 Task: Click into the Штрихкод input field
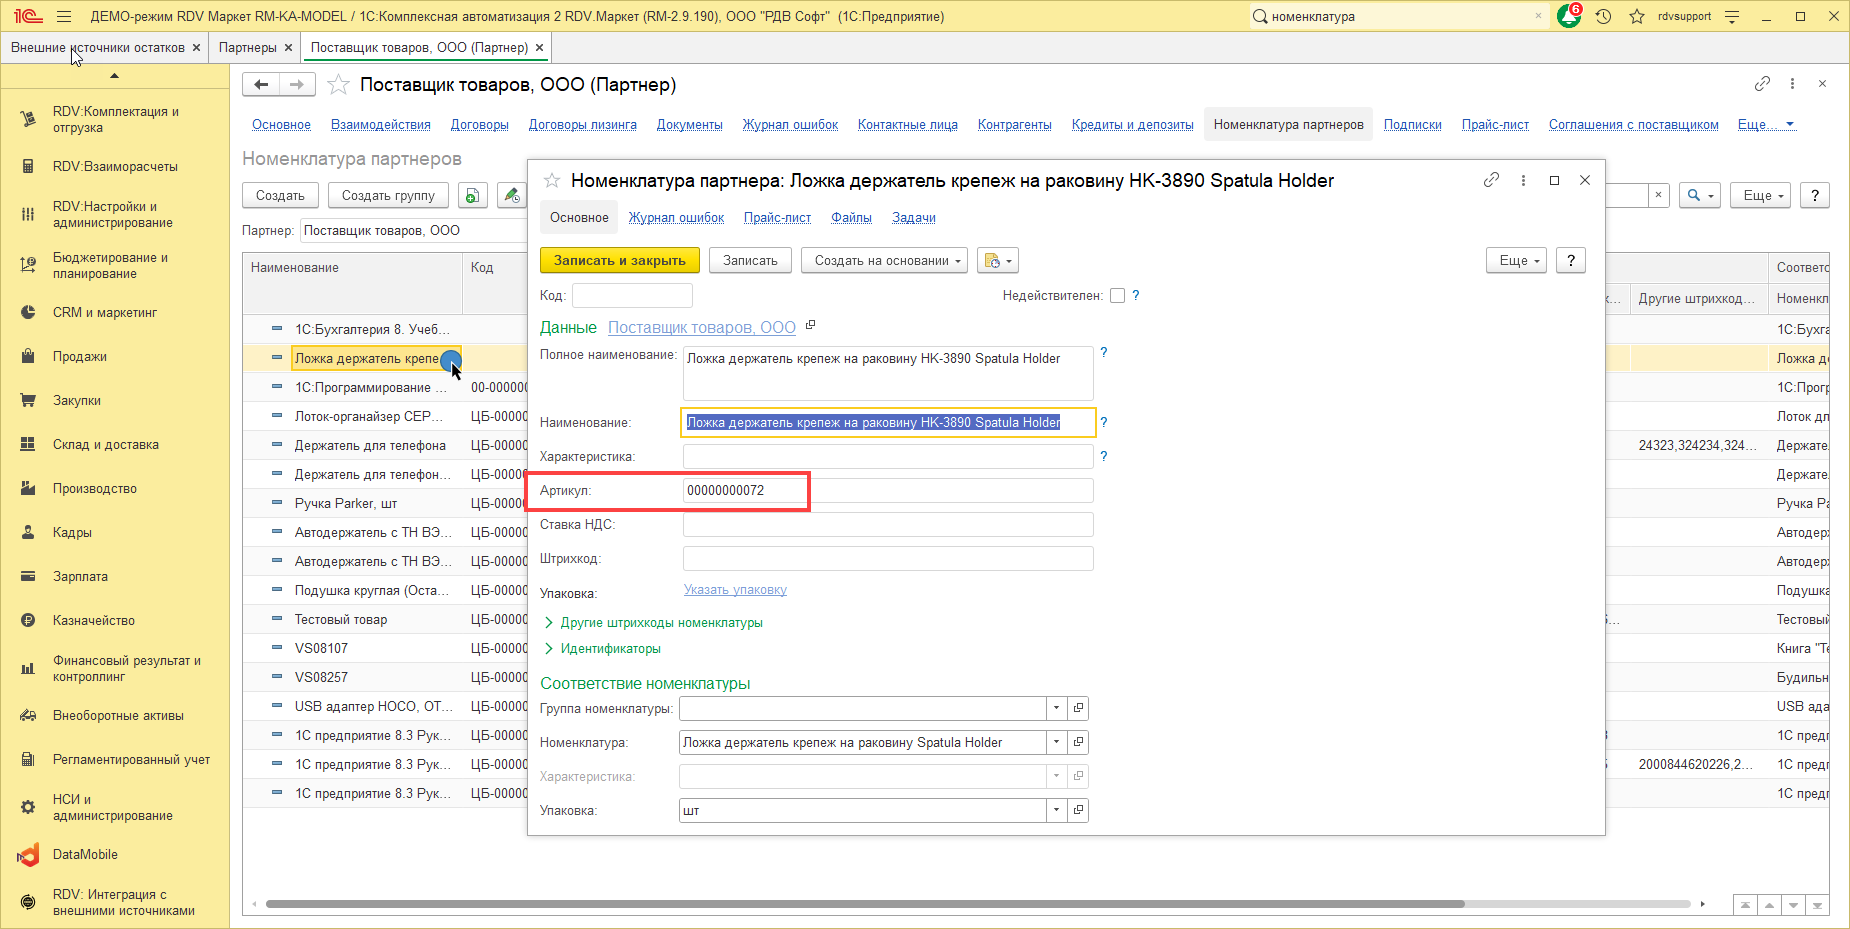[x=888, y=559]
